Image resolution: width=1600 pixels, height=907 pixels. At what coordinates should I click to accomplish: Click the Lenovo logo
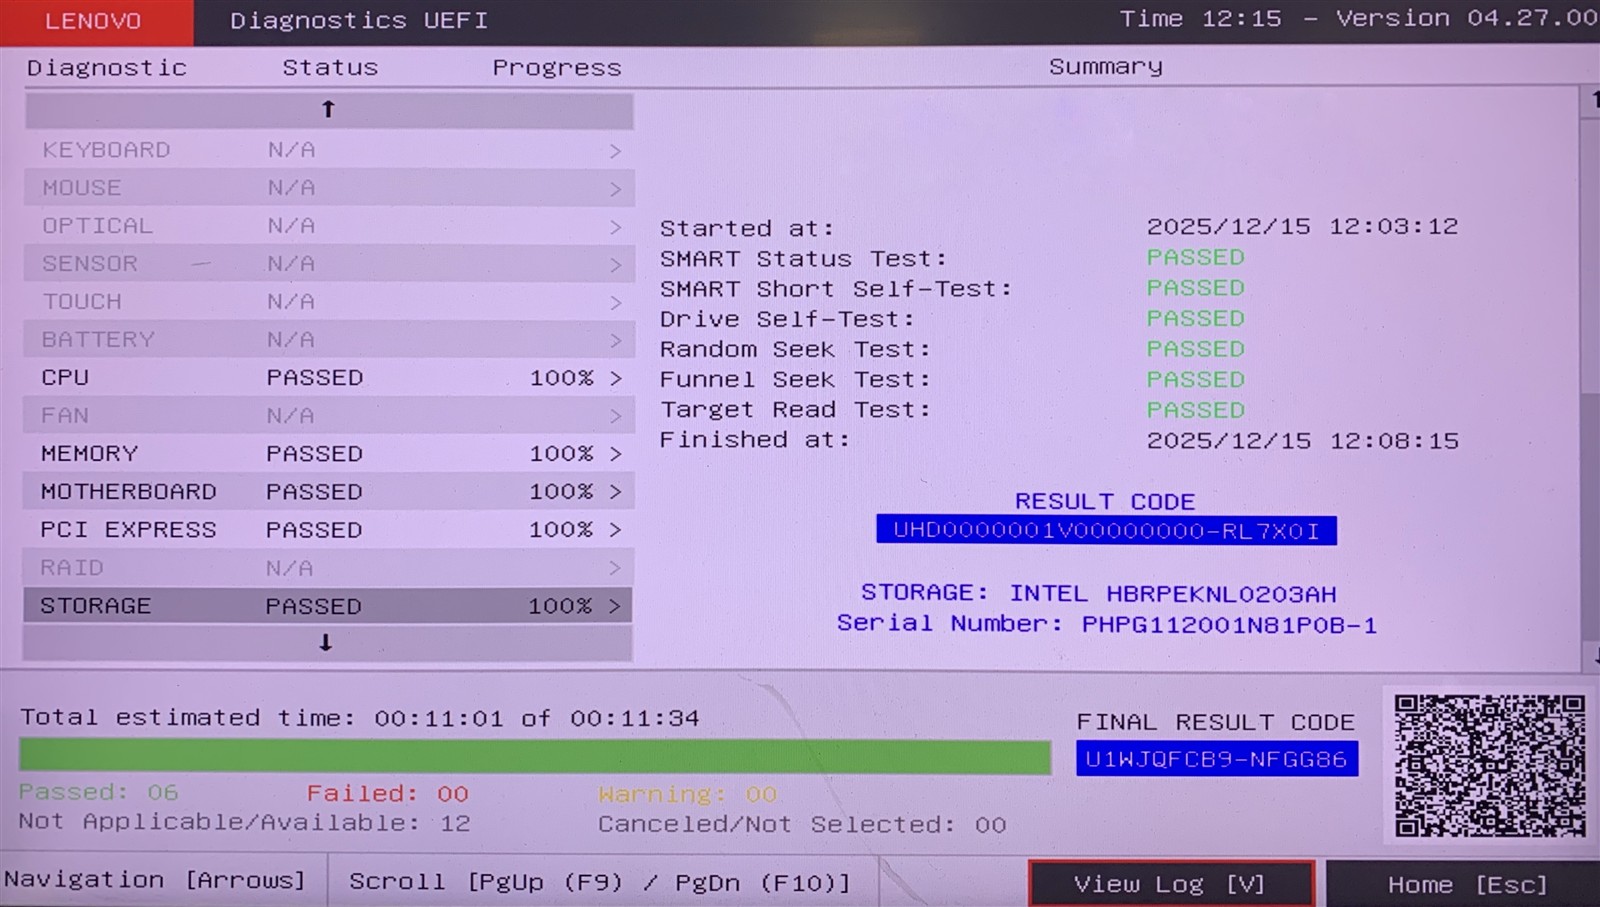pyautogui.click(x=92, y=20)
